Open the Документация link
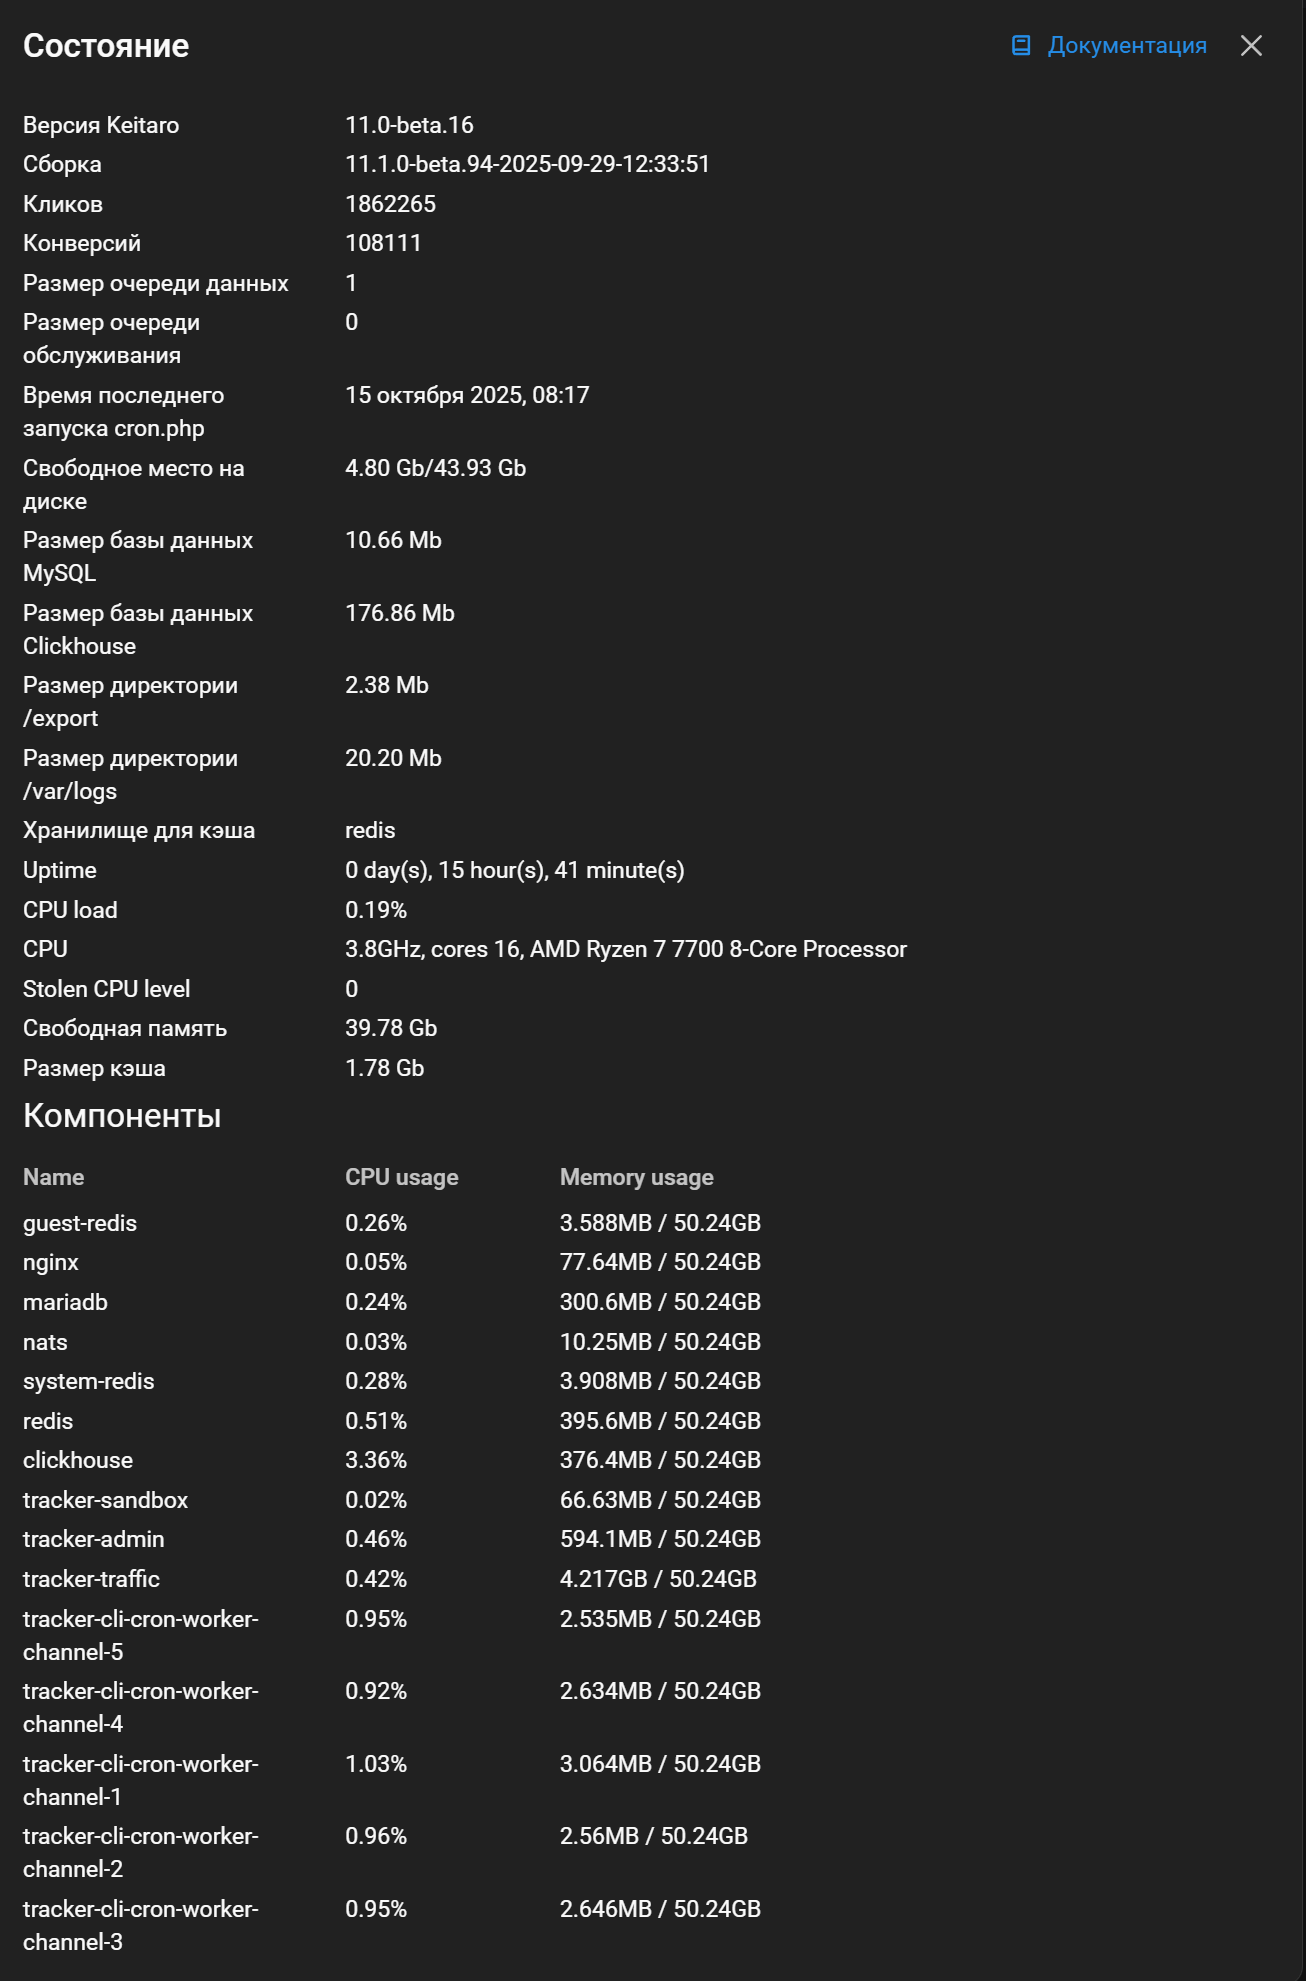This screenshot has width=1306, height=1981. [x=1126, y=46]
